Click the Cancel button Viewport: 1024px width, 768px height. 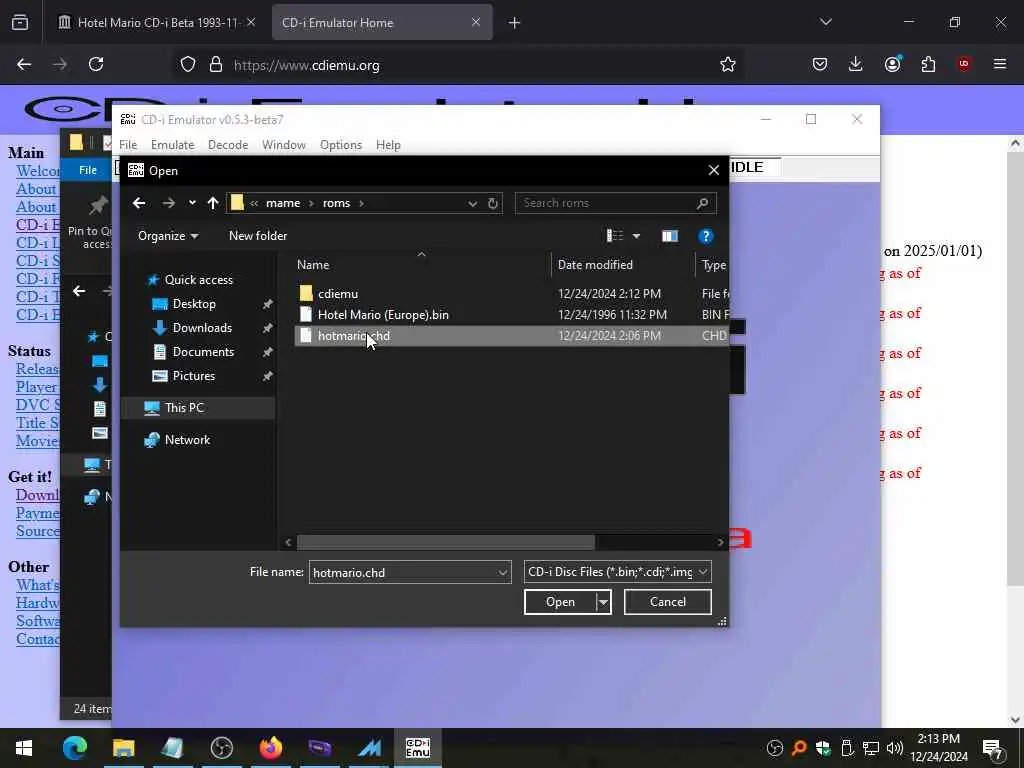coord(667,602)
